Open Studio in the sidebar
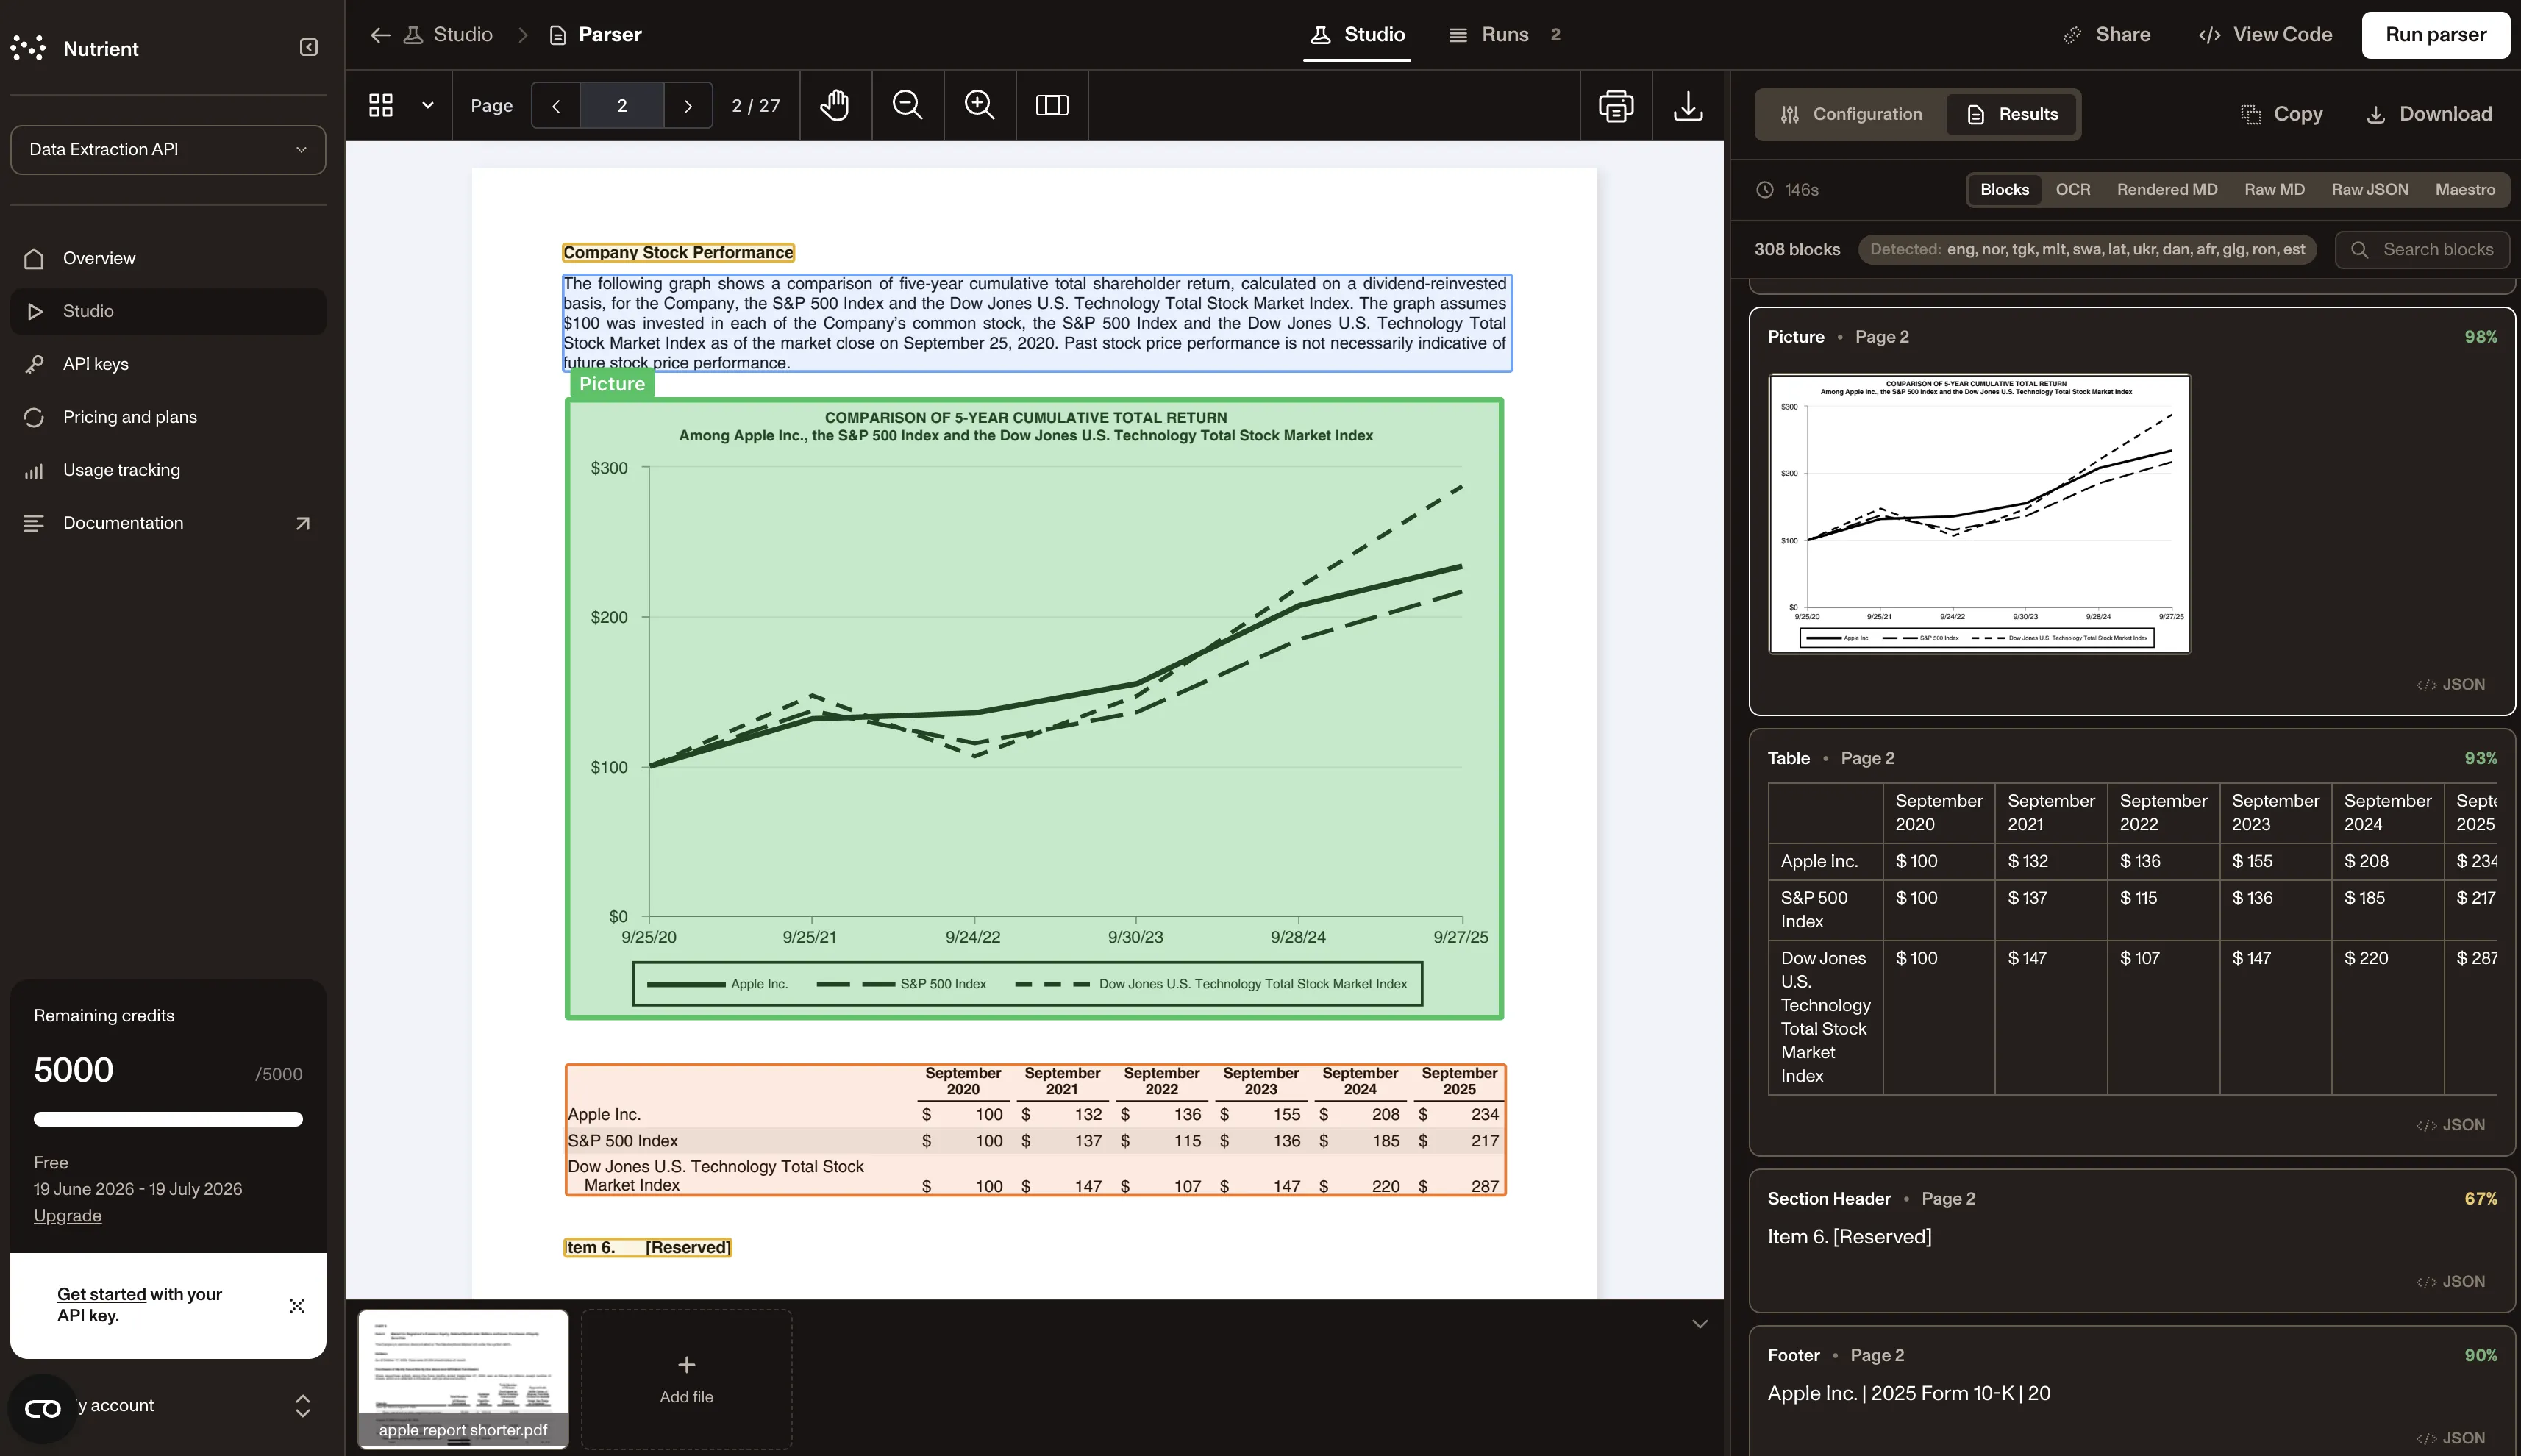This screenshot has height=1456, width=2521. click(x=168, y=311)
